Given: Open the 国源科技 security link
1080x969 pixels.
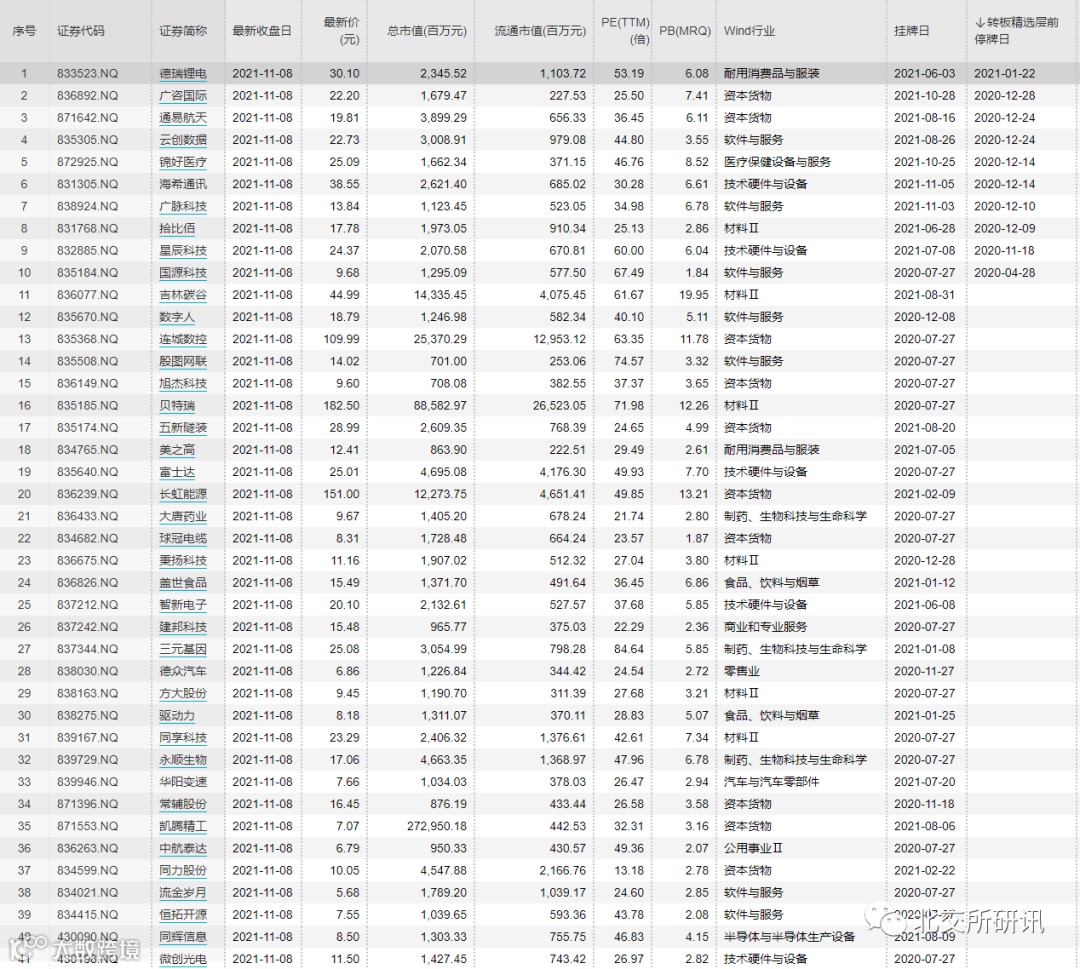Looking at the screenshot, I should click(x=183, y=273).
